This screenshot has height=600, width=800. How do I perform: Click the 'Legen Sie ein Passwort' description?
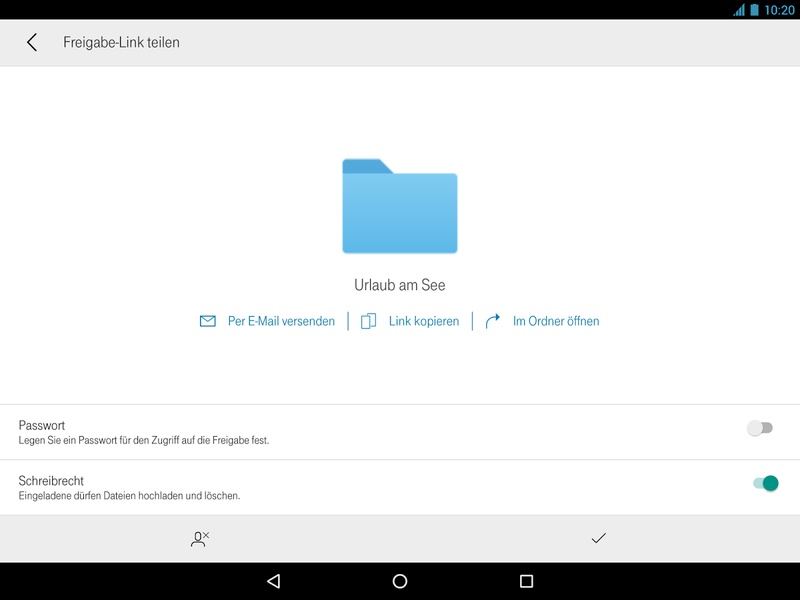[x=144, y=440]
